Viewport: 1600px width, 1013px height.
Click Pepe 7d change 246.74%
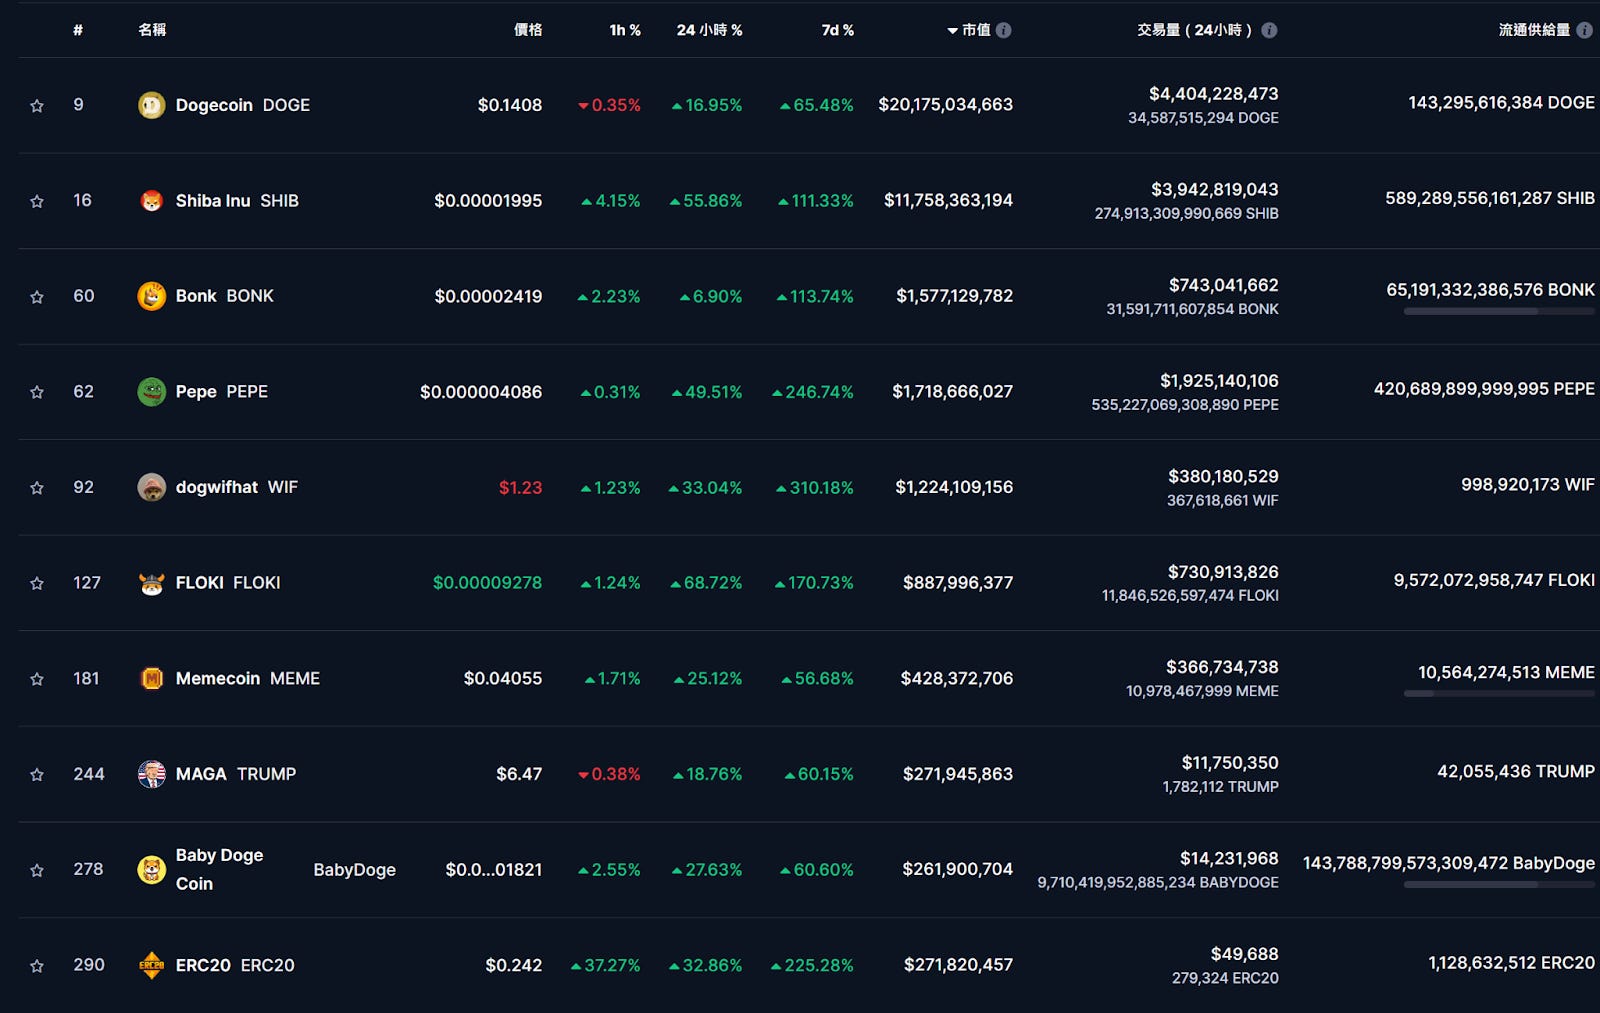(813, 392)
